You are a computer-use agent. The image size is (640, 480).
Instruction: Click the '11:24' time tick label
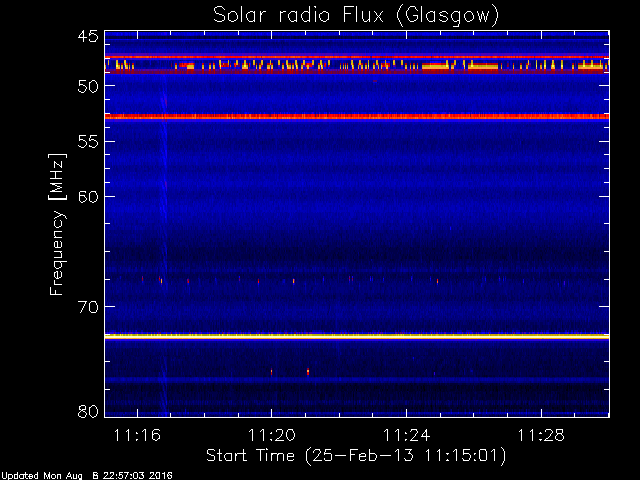407,436
